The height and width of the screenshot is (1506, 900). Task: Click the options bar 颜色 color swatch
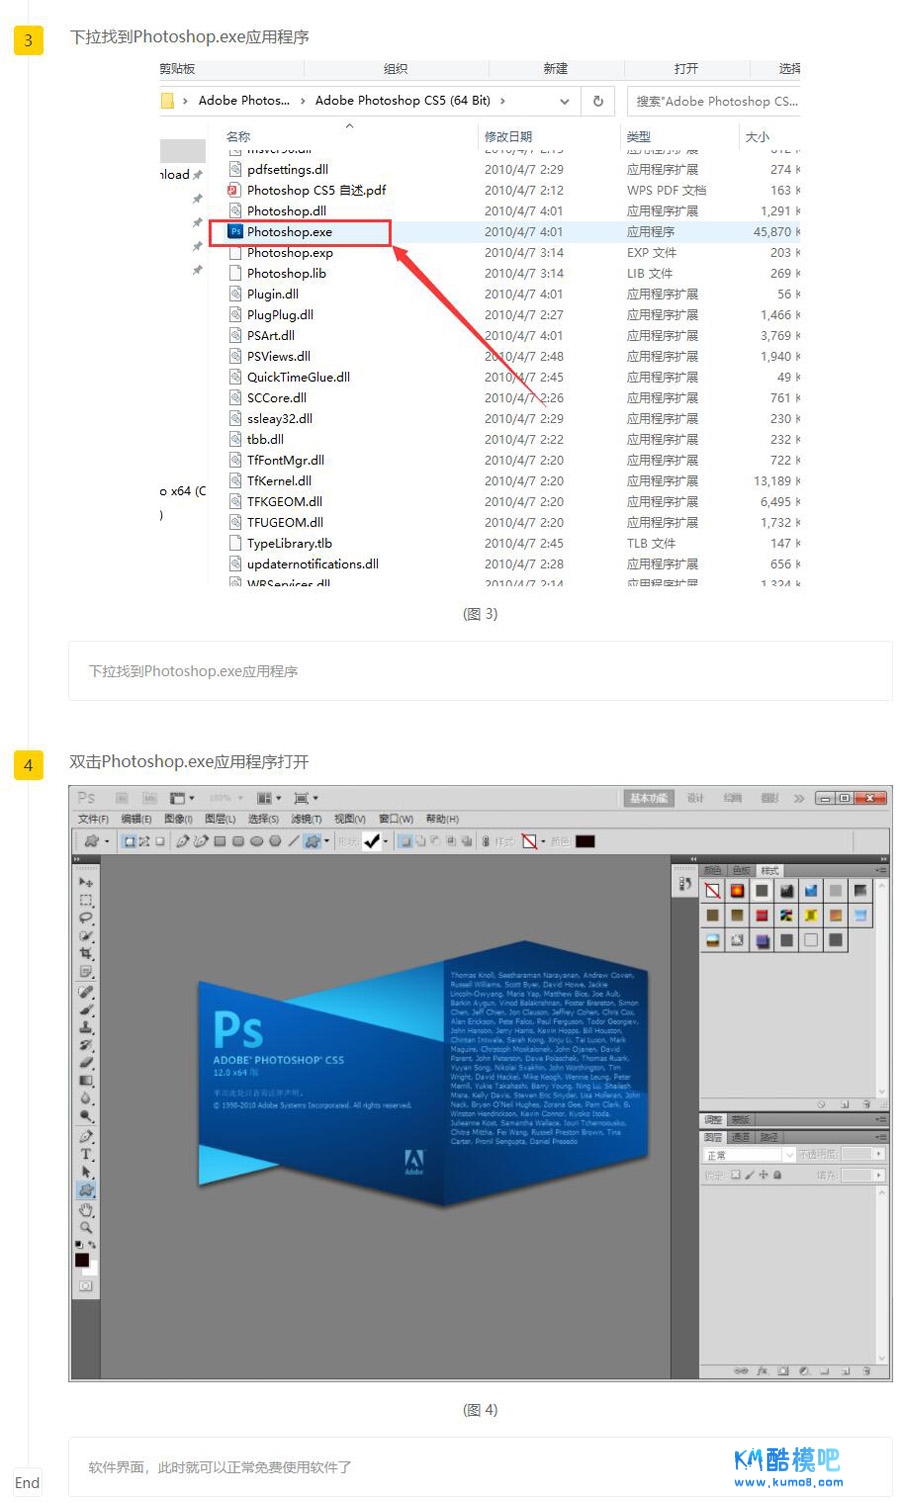(x=585, y=841)
